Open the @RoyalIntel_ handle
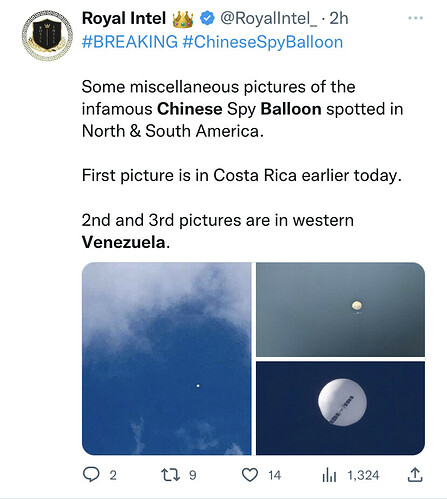This screenshot has width=447, height=499. pos(269,19)
